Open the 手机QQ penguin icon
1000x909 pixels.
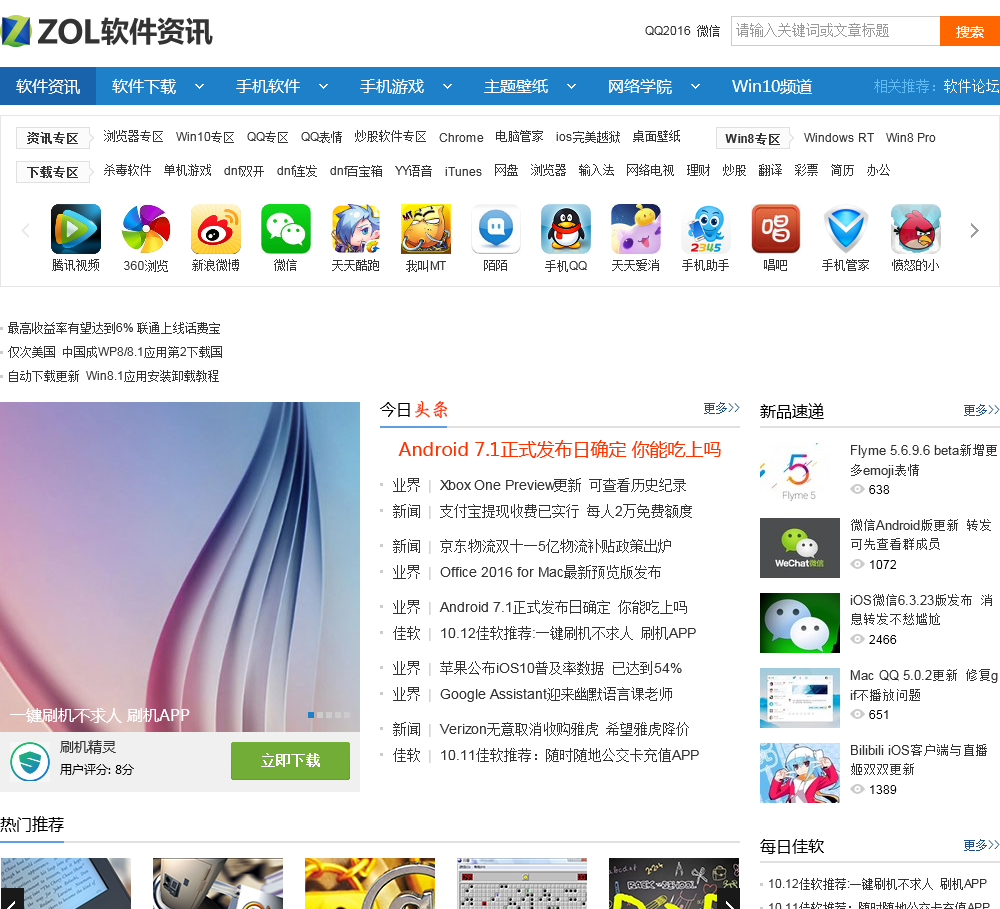pos(566,229)
